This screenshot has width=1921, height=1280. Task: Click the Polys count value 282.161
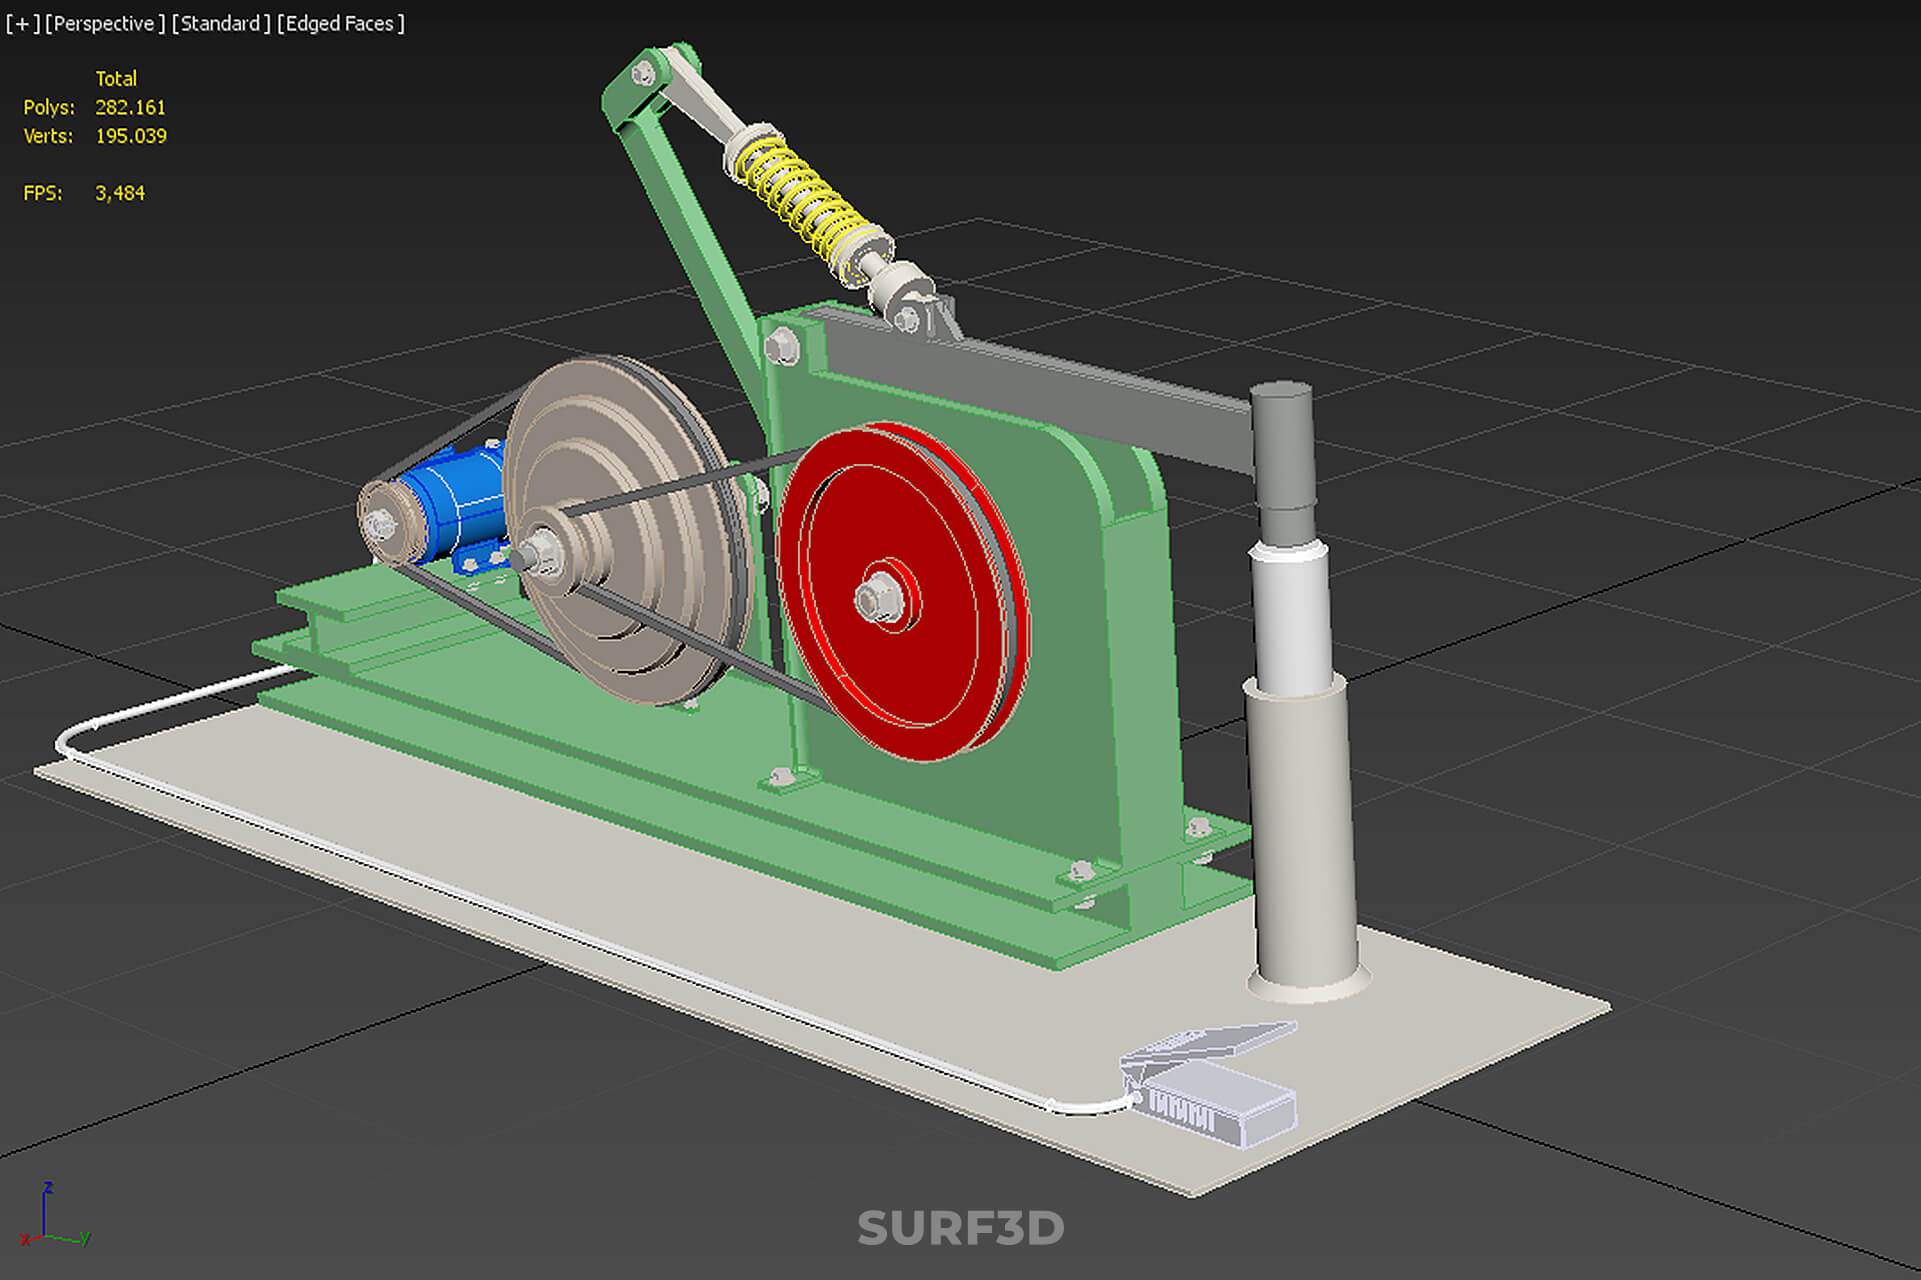[130, 107]
